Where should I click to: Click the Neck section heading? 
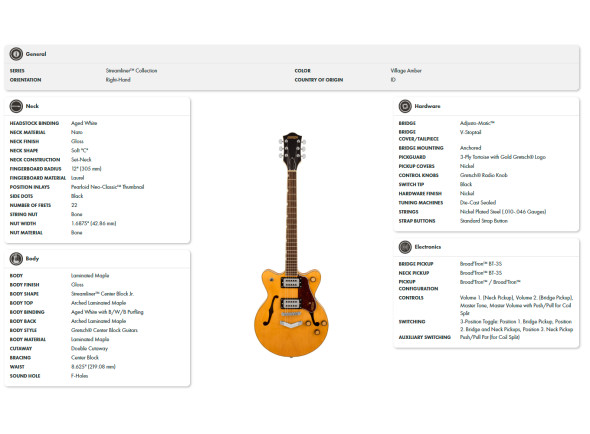point(32,106)
